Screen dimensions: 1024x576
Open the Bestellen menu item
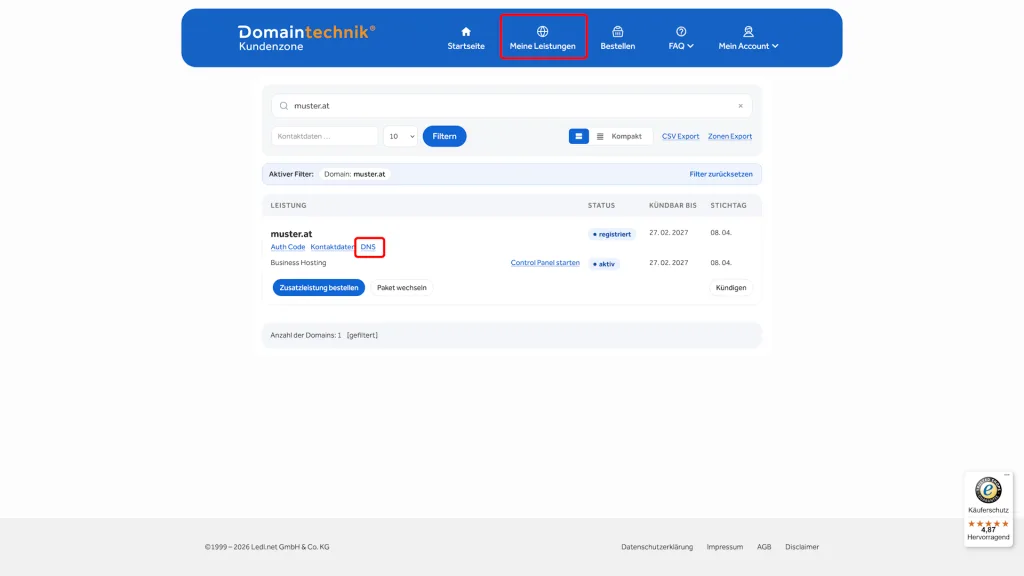(x=617, y=39)
